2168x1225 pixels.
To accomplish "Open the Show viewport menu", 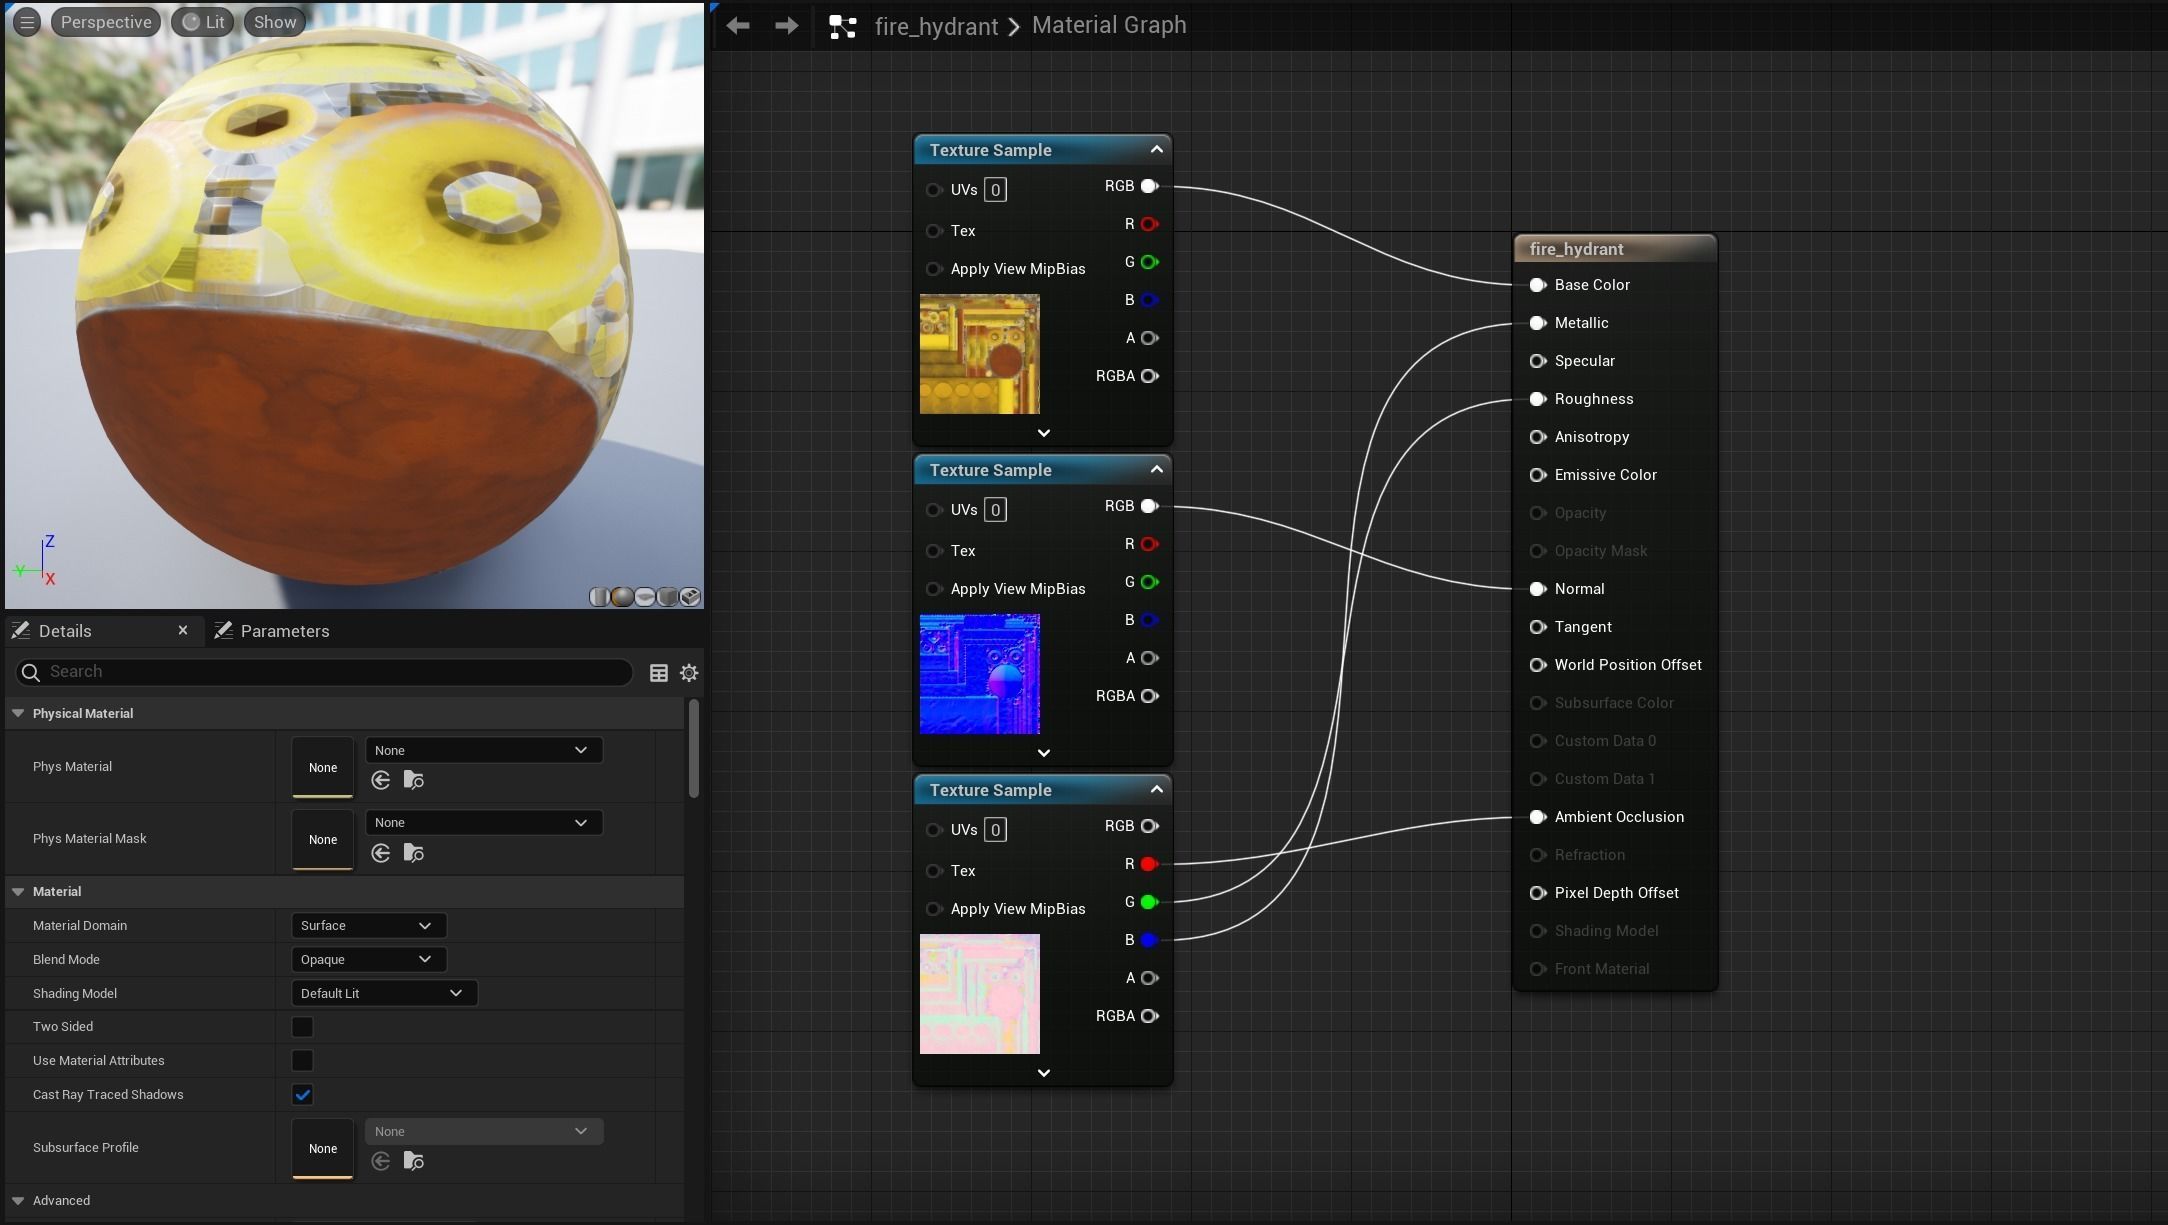I will click(x=274, y=22).
